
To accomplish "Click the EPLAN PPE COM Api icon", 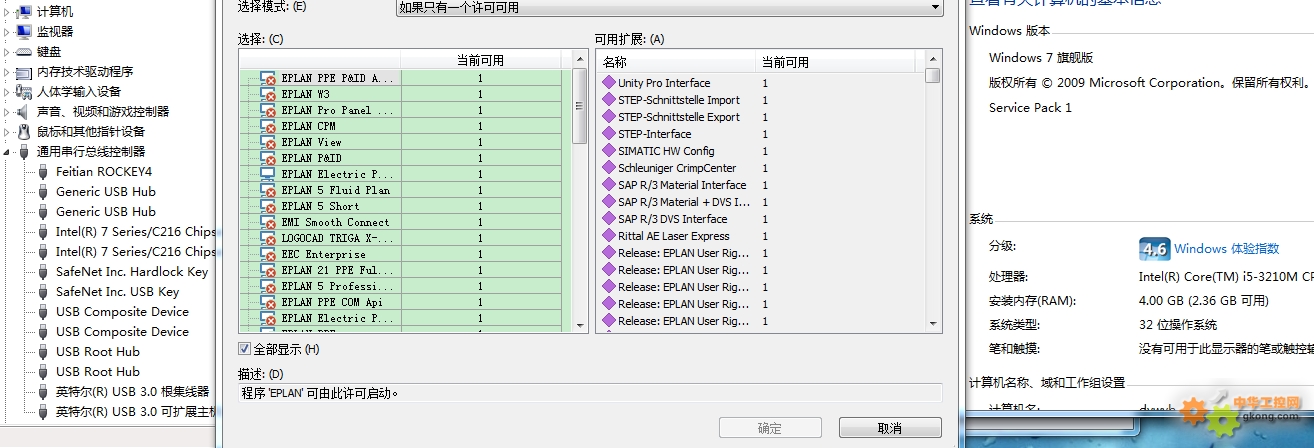I will [268, 302].
